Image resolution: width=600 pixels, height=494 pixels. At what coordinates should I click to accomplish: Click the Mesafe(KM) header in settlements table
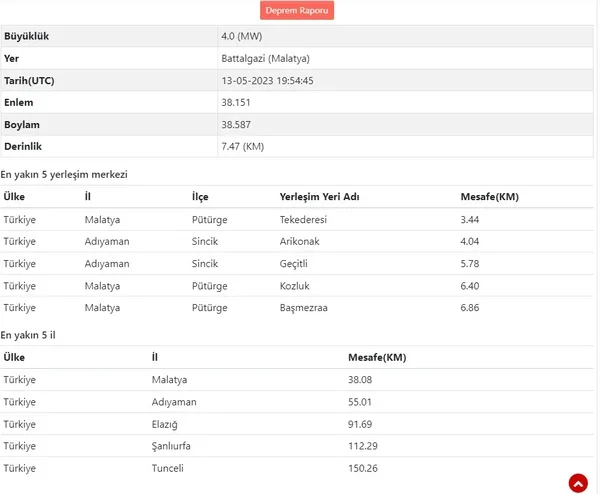tap(490, 197)
